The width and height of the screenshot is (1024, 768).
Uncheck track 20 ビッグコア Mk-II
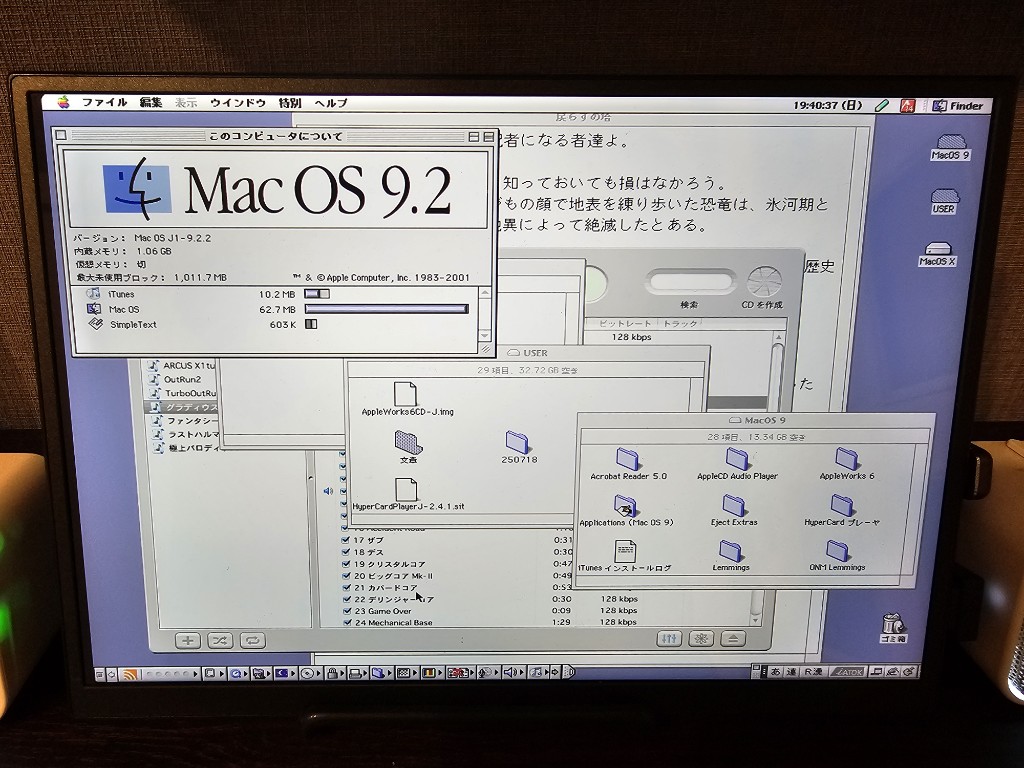(x=346, y=575)
